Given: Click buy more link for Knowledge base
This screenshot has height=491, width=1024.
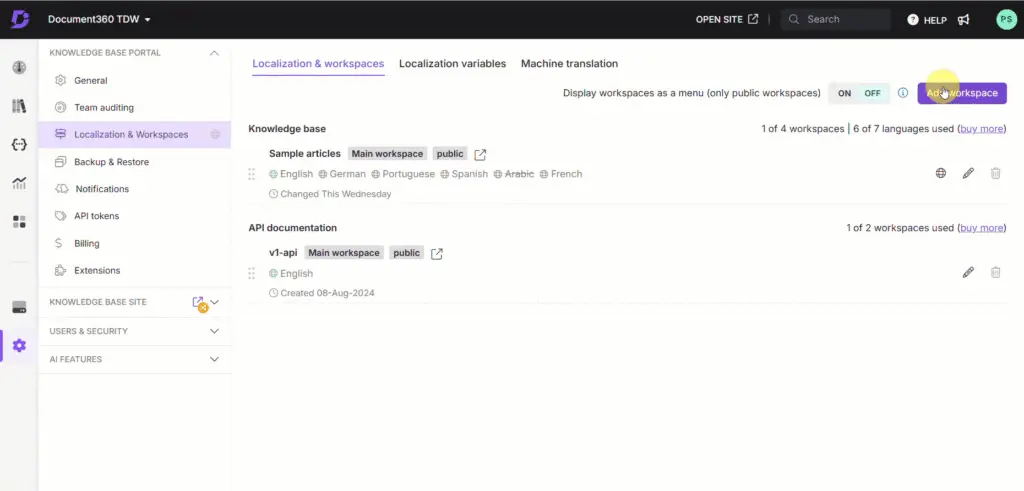Looking at the screenshot, I should click(x=981, y=129).
